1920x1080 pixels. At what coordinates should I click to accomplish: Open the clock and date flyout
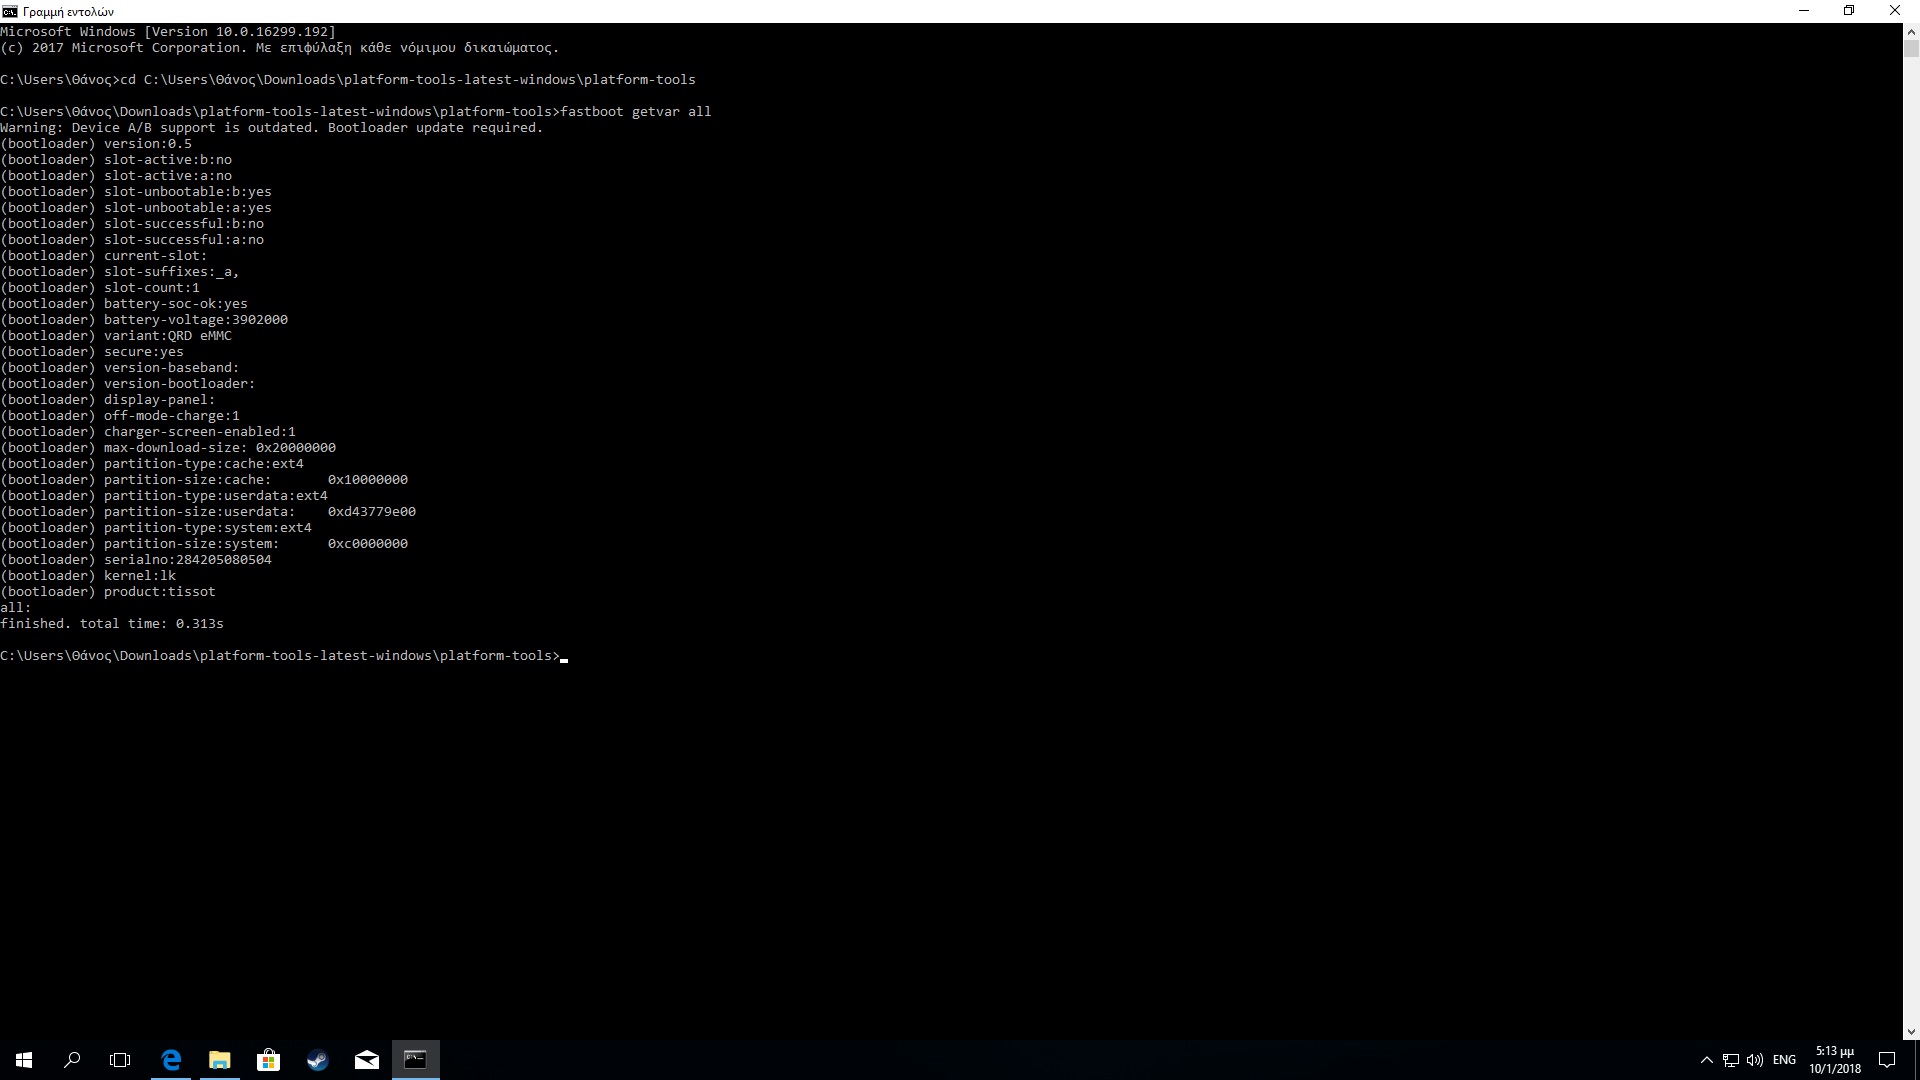pyautogui.click(x=1835, y=1060)
